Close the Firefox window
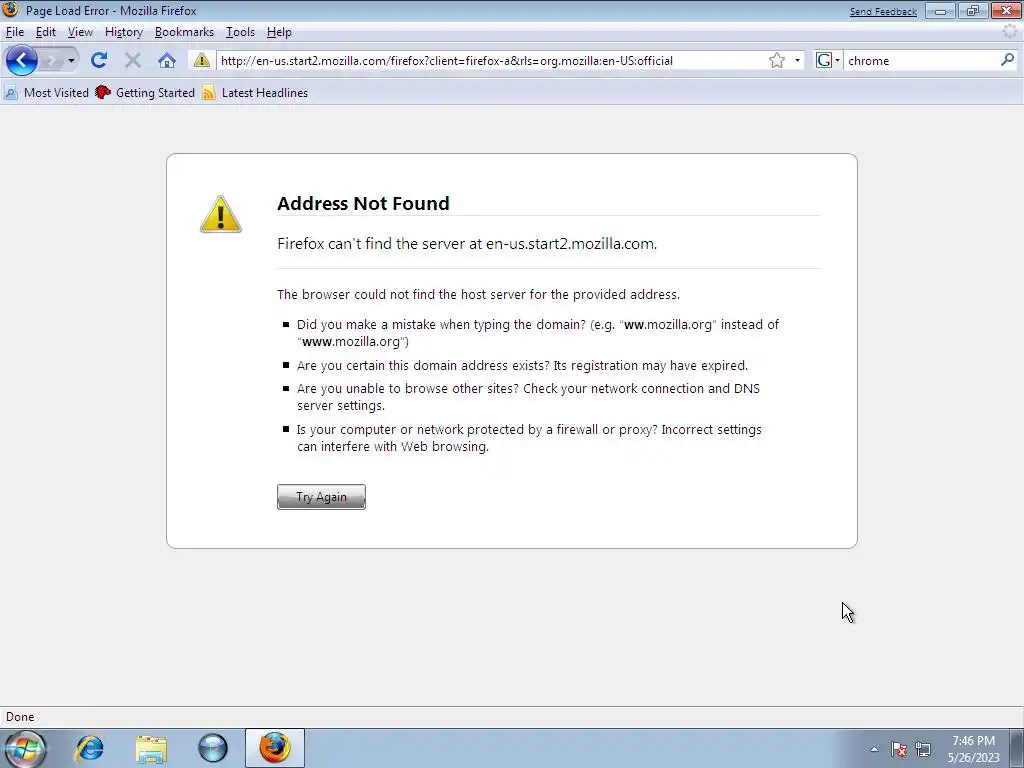 pos(1006,11)
